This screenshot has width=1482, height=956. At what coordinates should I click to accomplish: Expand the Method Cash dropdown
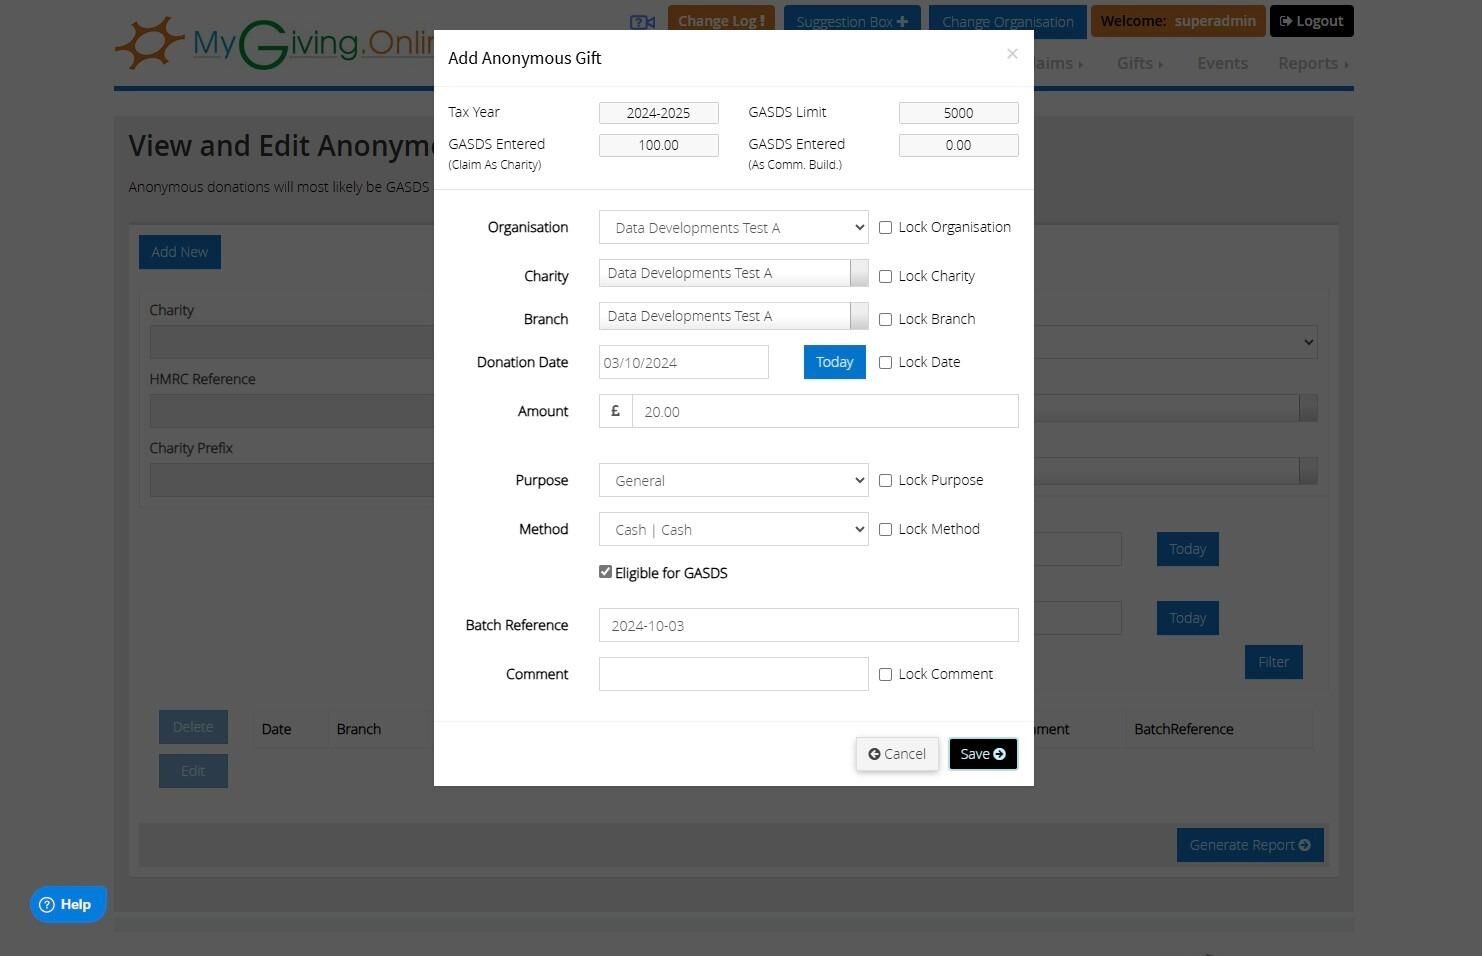[x=733, y=529]
